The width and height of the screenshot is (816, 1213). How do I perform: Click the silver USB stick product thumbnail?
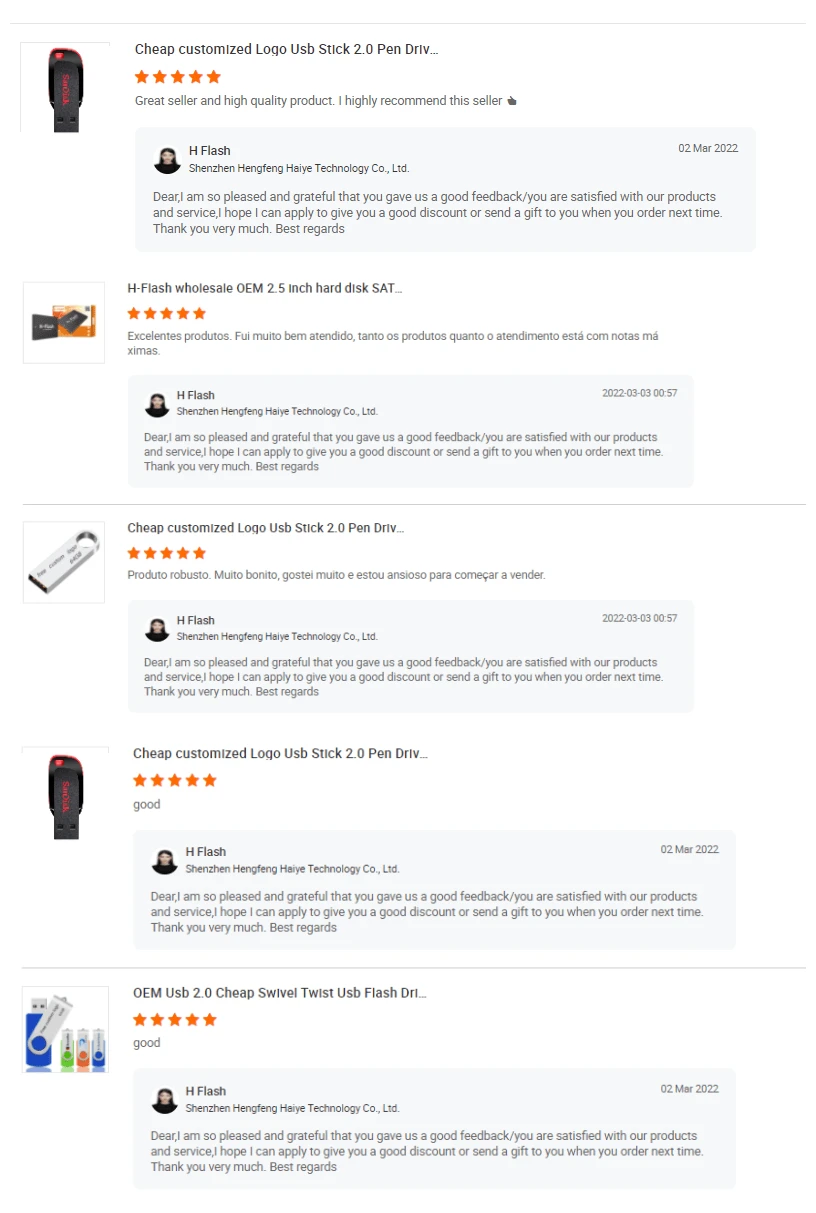[64, 562]
